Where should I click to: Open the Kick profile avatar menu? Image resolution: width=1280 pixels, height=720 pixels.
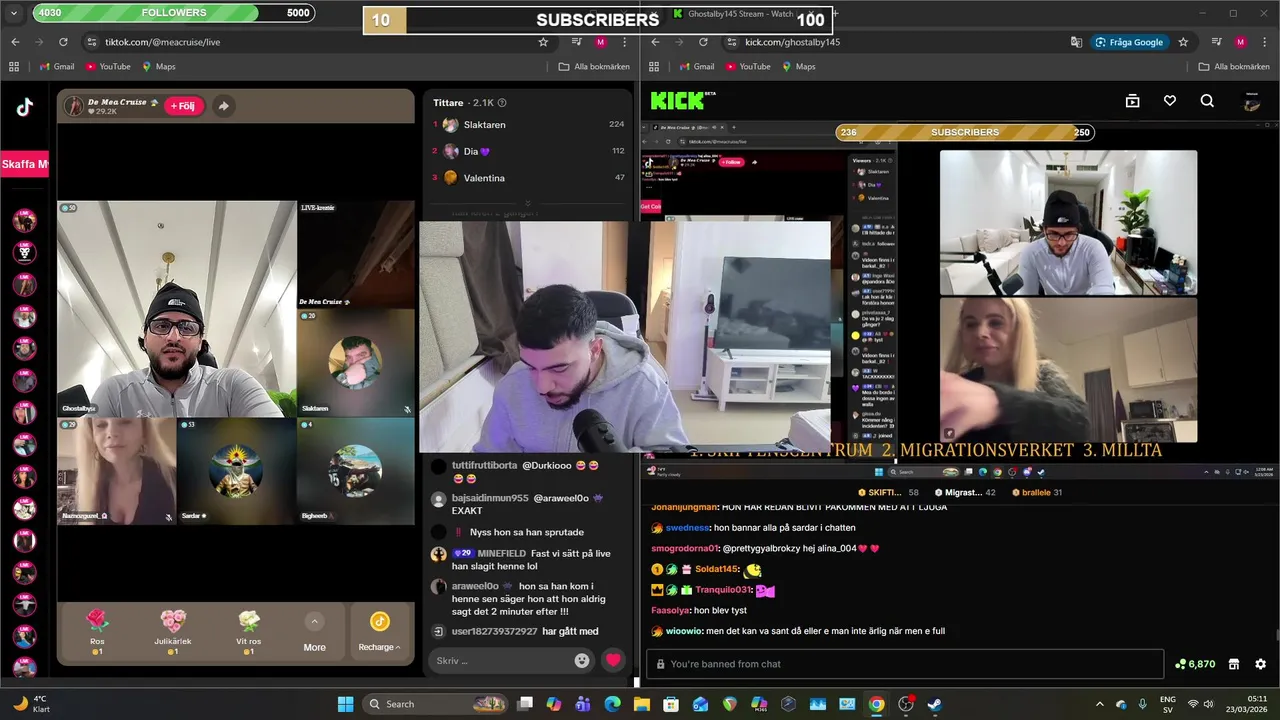(1252, 101)
